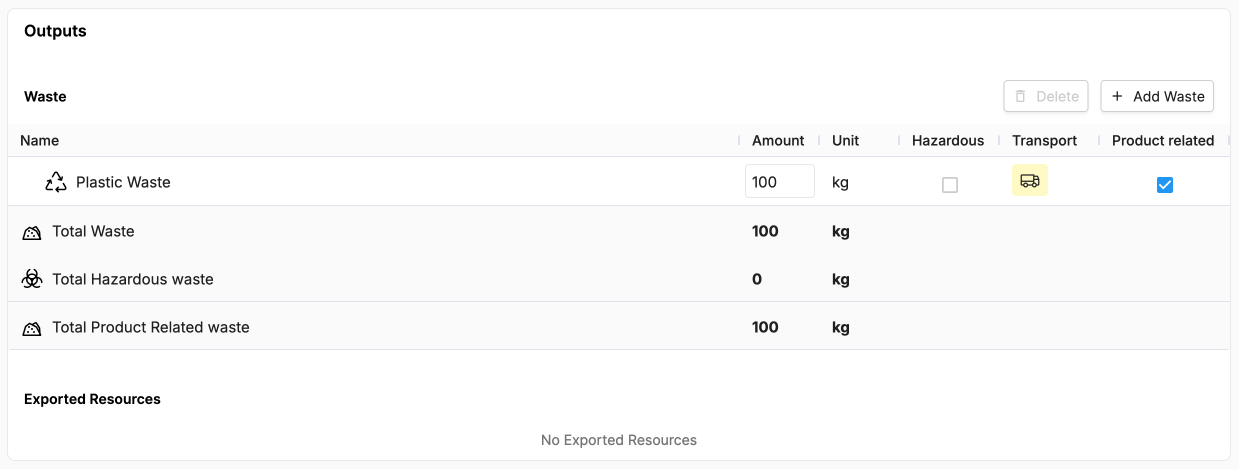Select the Hazardous column header

[947, 141]
